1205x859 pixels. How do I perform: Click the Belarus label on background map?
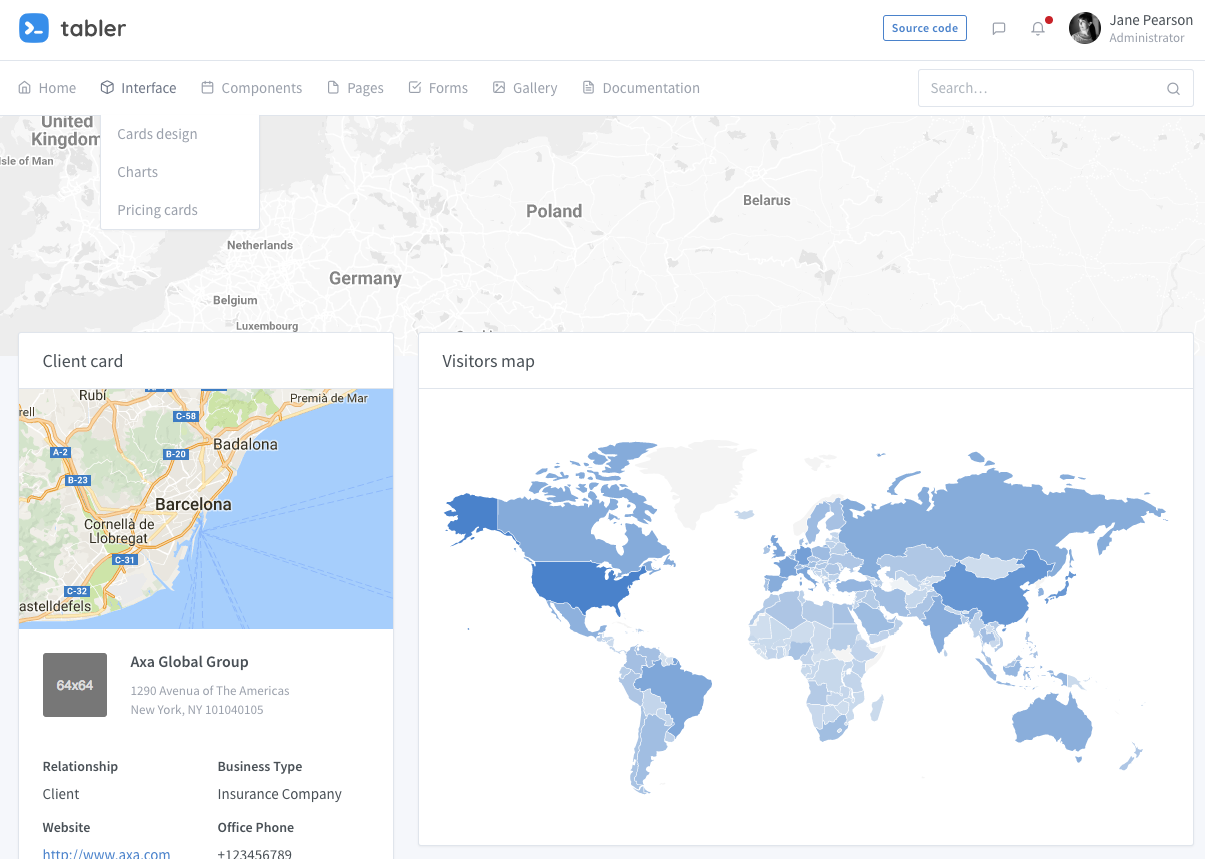tap(767, 200)
